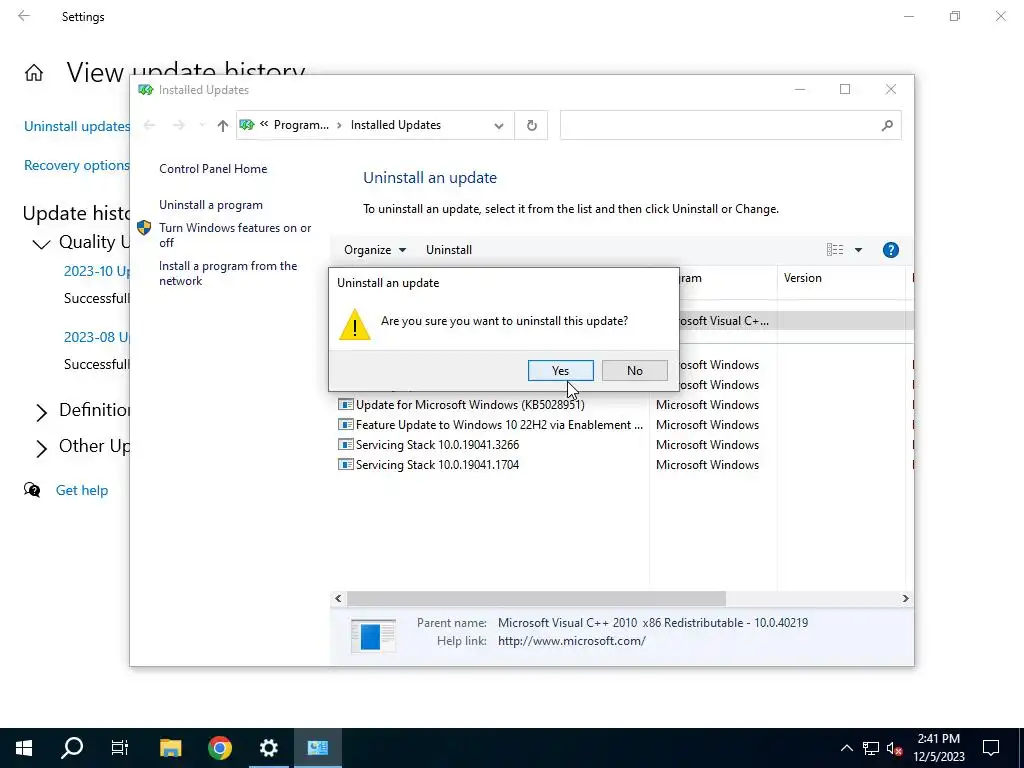Click the Uninstall toolbar button
Viewport: 1024px width, 768px height.
(449, 249)
